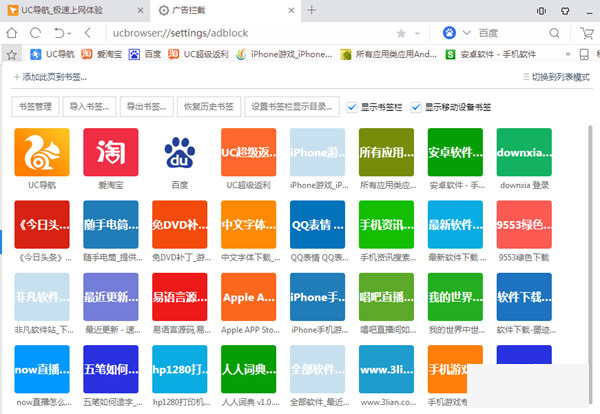Viewport: 600px width, 414px height.
Task: Click the skin shirt icon in title bar
Action: pos(565,11)
